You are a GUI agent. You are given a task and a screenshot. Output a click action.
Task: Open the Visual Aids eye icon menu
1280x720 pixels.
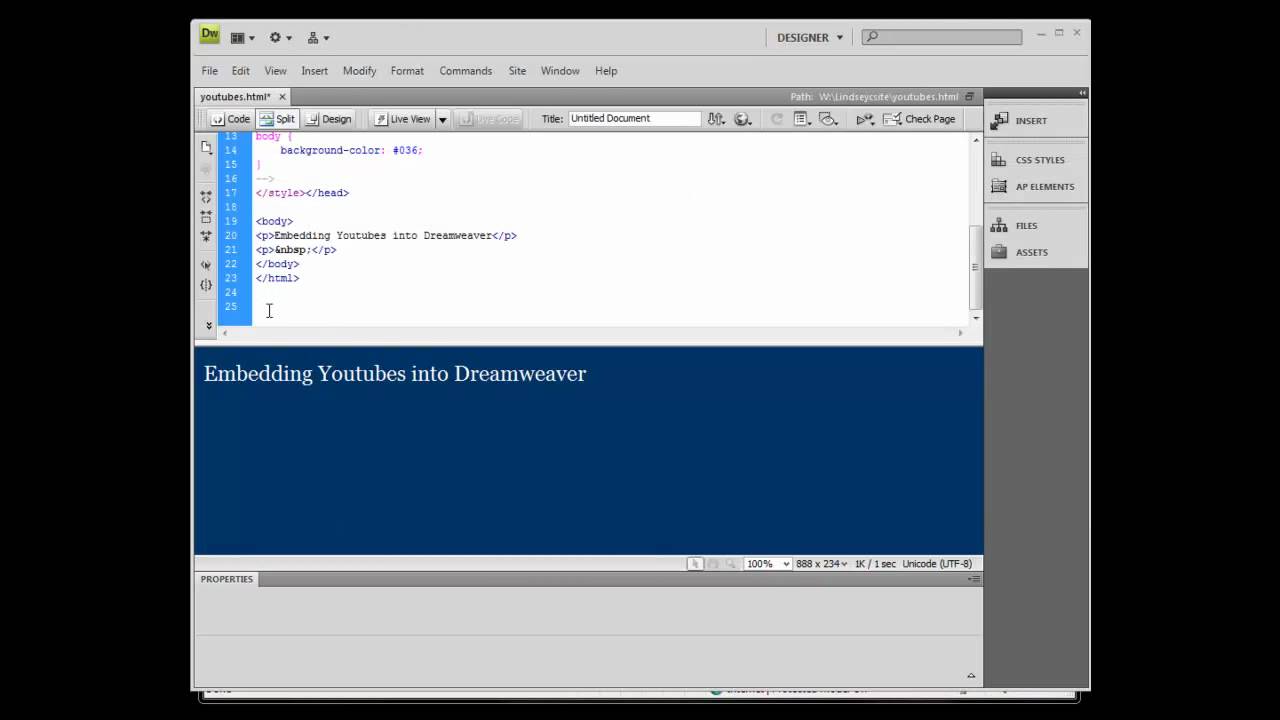[828, 119]
